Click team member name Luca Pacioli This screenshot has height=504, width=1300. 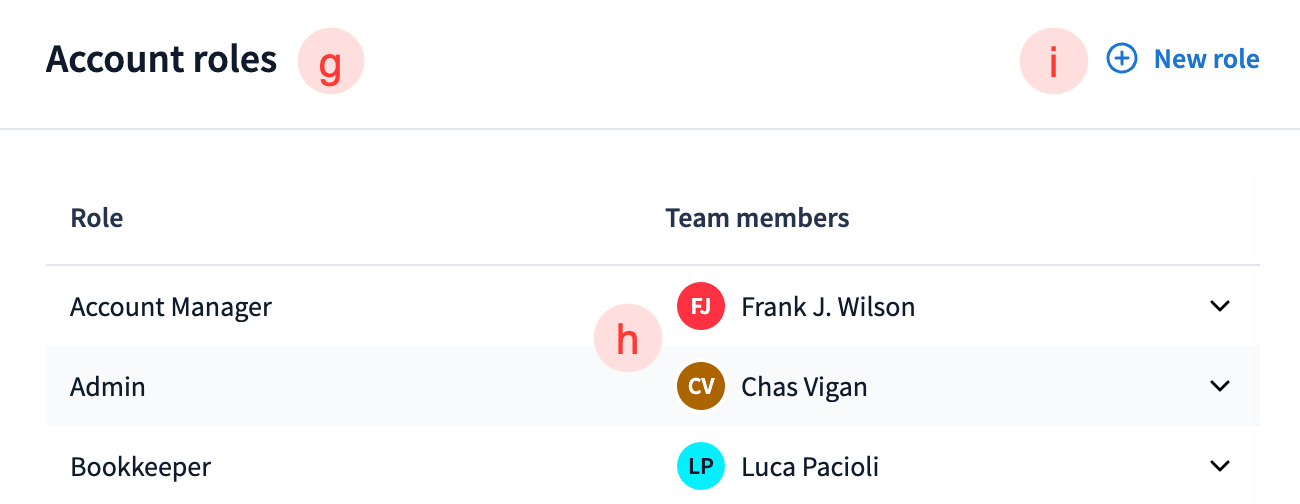[x=810, y=466]
